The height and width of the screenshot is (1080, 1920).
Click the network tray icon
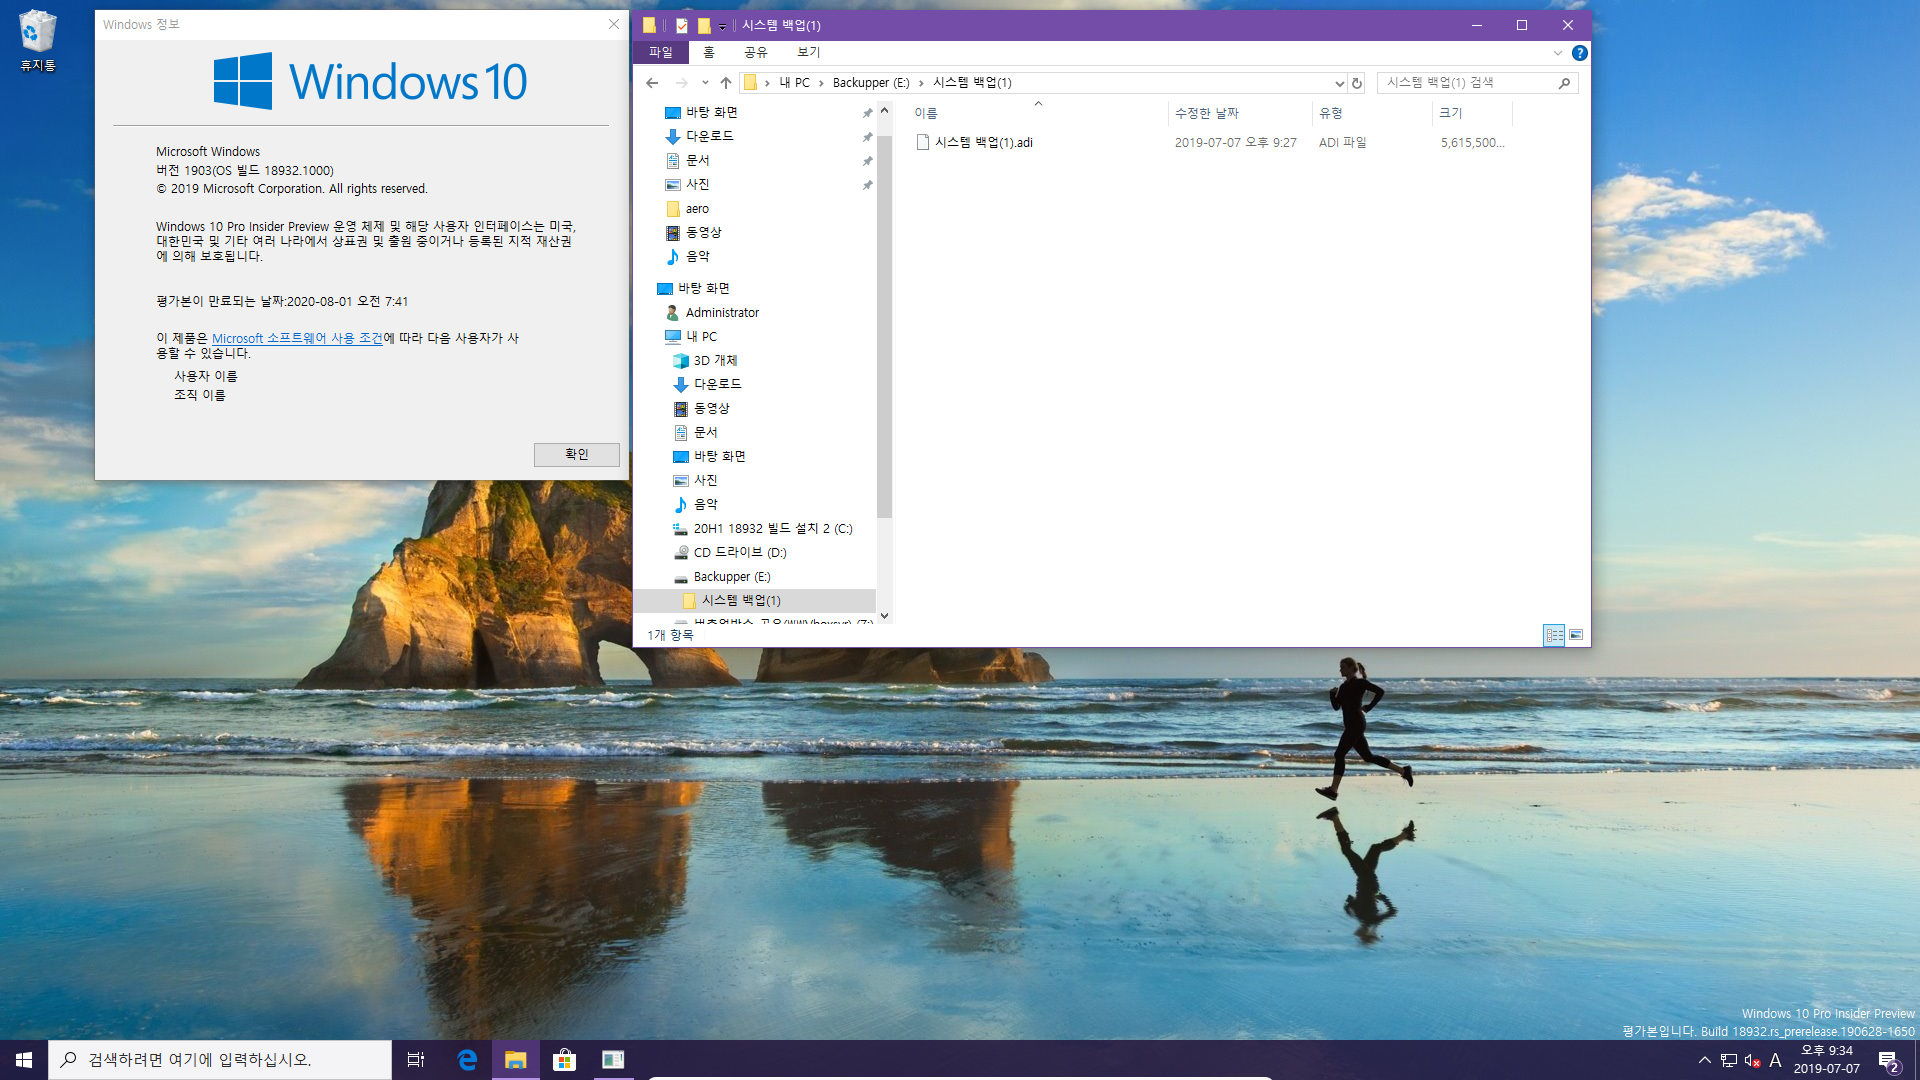1729,1060
